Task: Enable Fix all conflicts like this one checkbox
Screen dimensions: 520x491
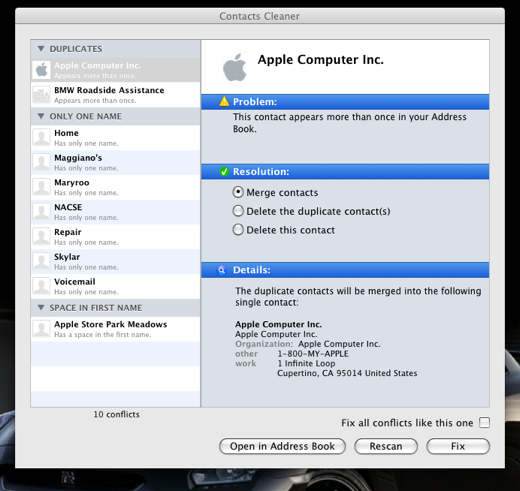Action: 484,423
